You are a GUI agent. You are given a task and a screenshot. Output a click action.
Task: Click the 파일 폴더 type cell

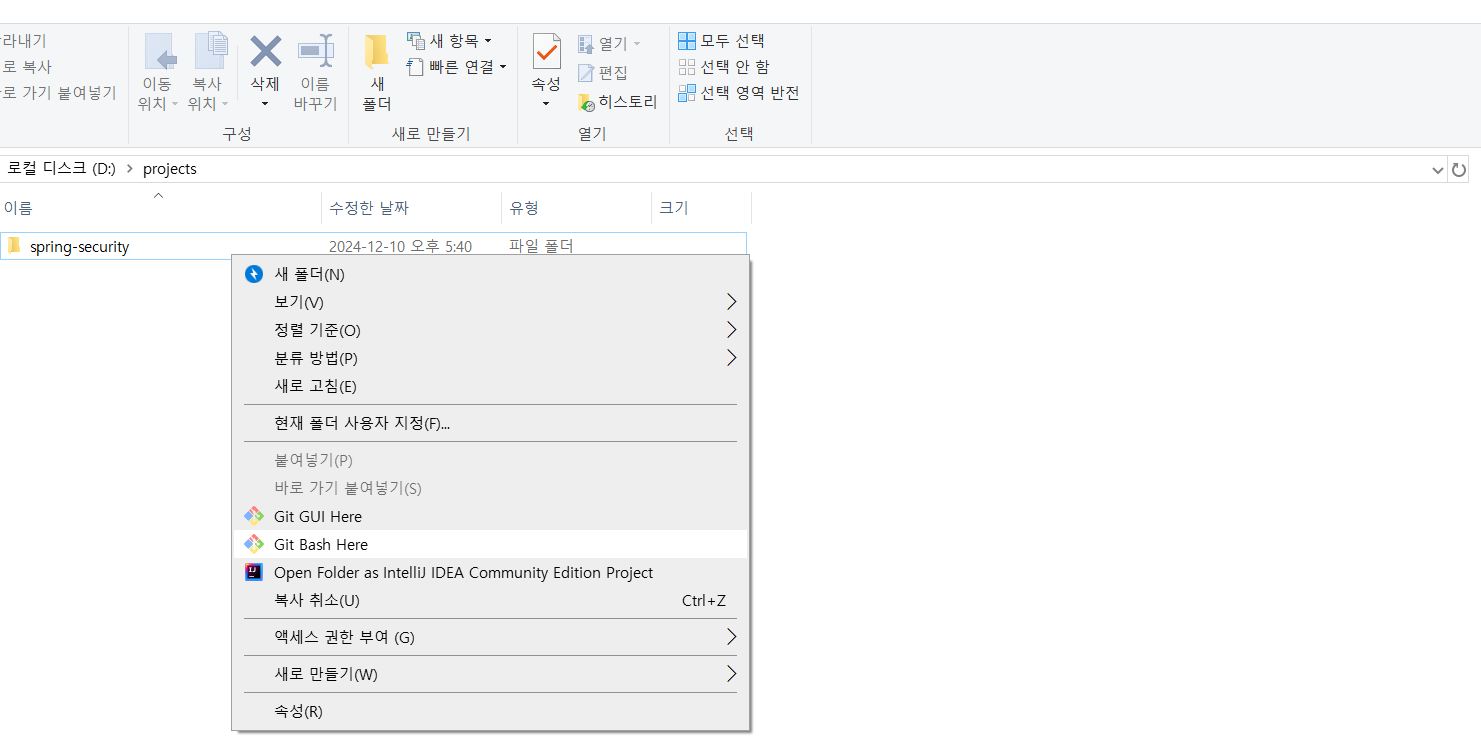pyautogui.click(x=541, y=246)
